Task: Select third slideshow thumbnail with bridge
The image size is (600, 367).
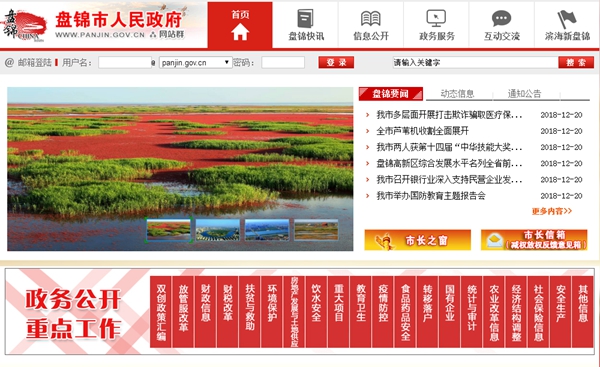Action: pos(267,230)
